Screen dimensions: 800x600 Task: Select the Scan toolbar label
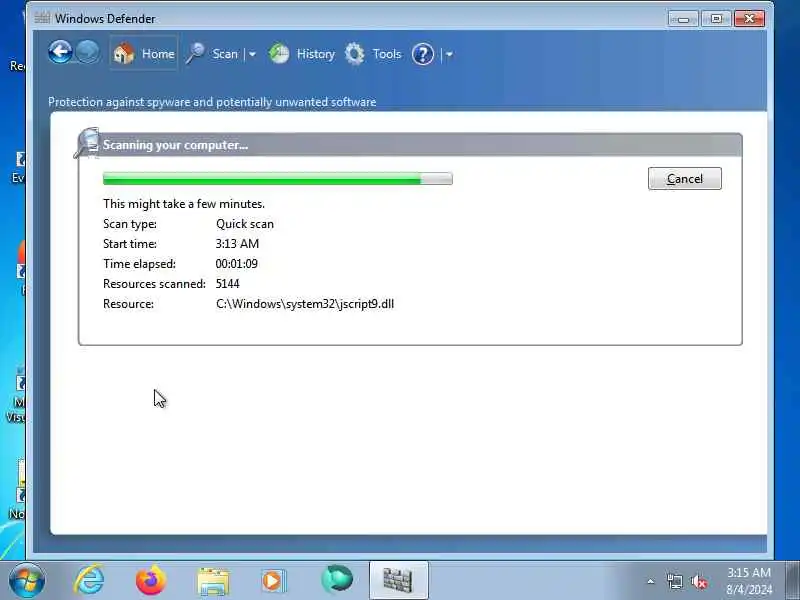click(x=225, y=54)
